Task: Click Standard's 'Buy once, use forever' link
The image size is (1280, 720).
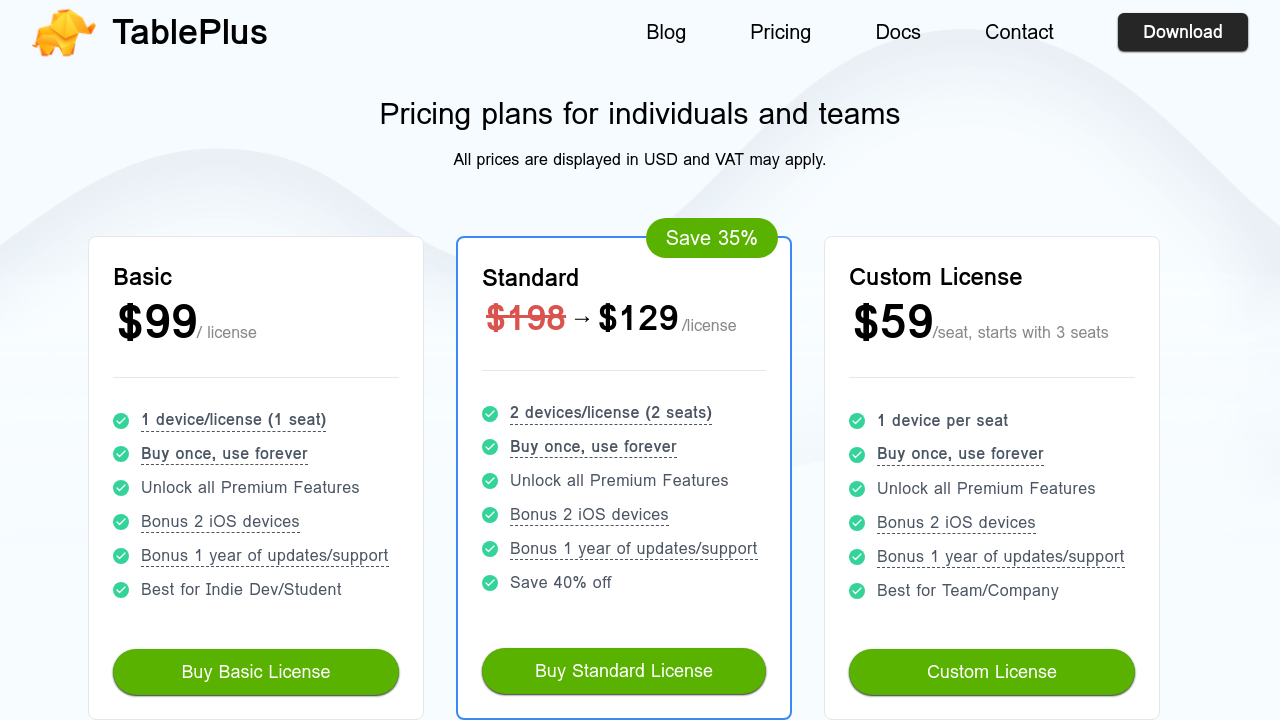Action: (593, 447)
